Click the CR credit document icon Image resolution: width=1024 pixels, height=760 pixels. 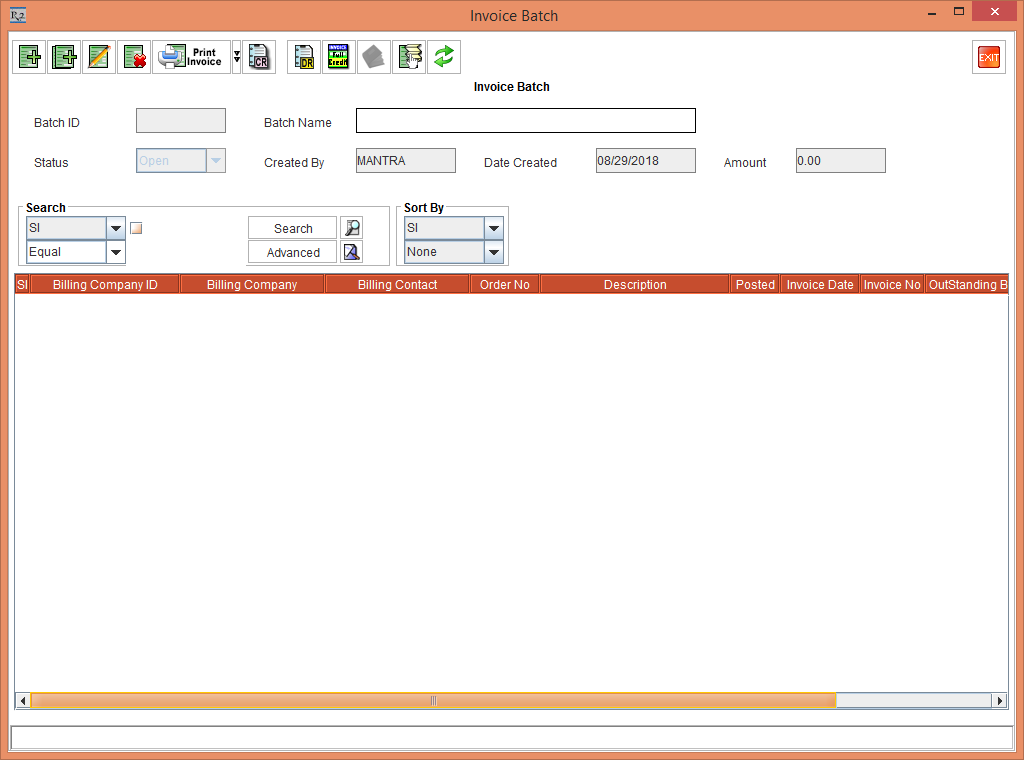pyautogui.click(x=259, y=57)
